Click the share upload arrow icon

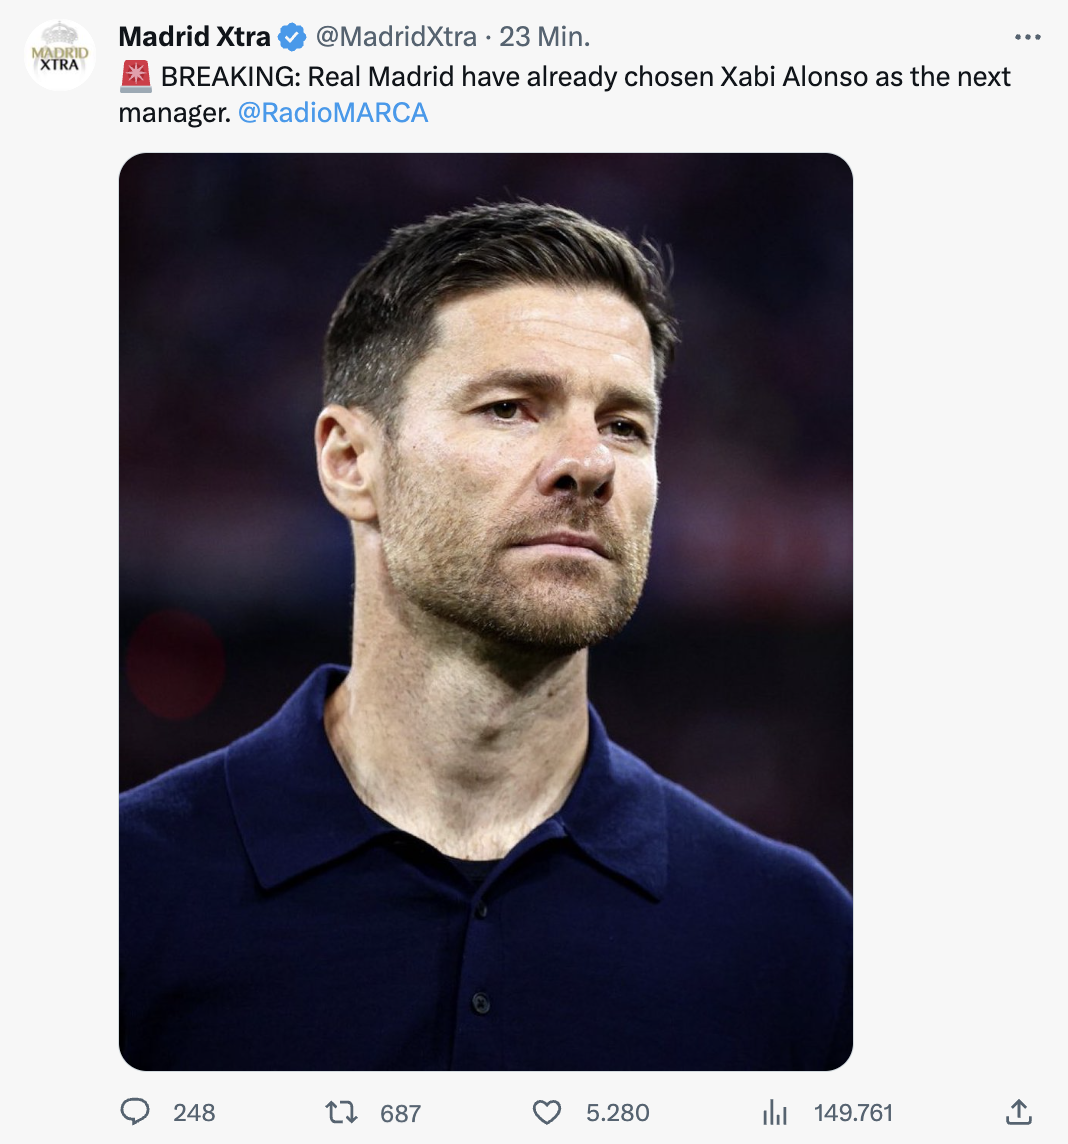(x=1018, y=1112)
